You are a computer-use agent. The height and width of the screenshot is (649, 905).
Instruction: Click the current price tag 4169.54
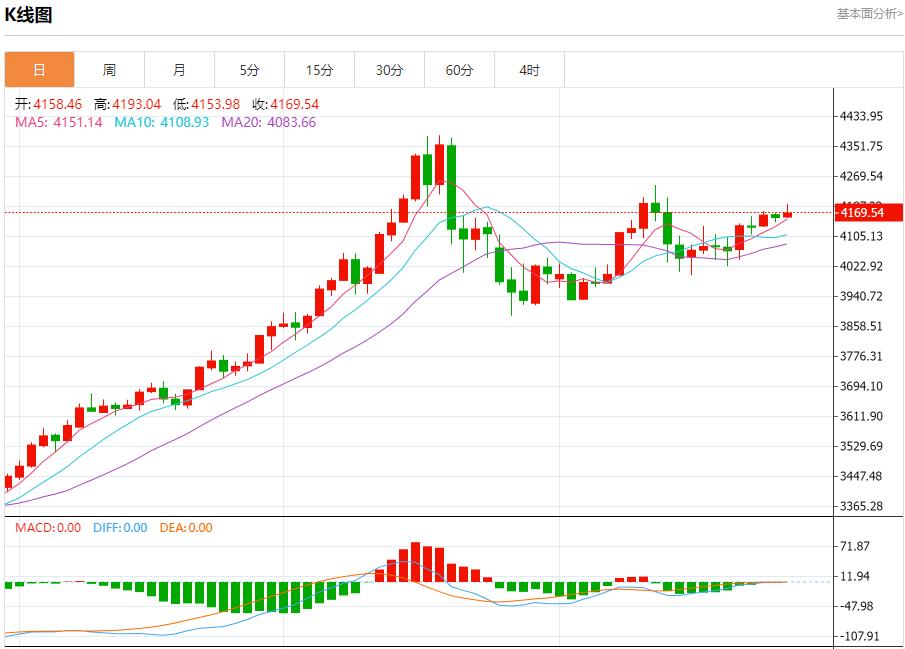pos(868,212)
